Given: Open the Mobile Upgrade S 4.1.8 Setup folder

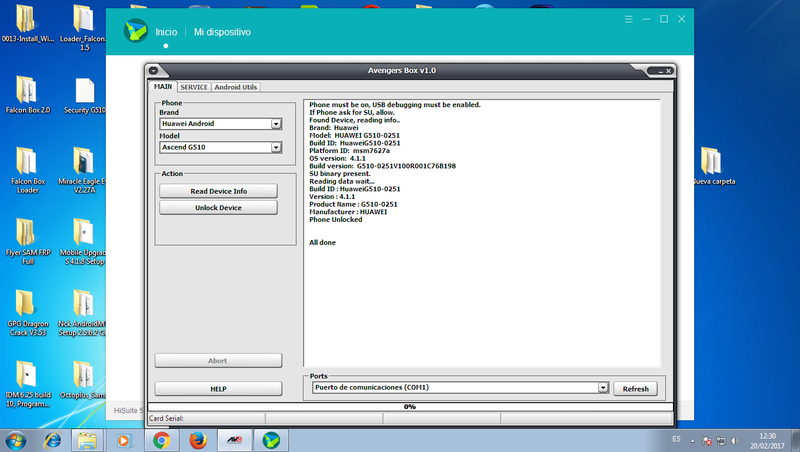Looking at the screenshot, I should [x=82, y=242].
